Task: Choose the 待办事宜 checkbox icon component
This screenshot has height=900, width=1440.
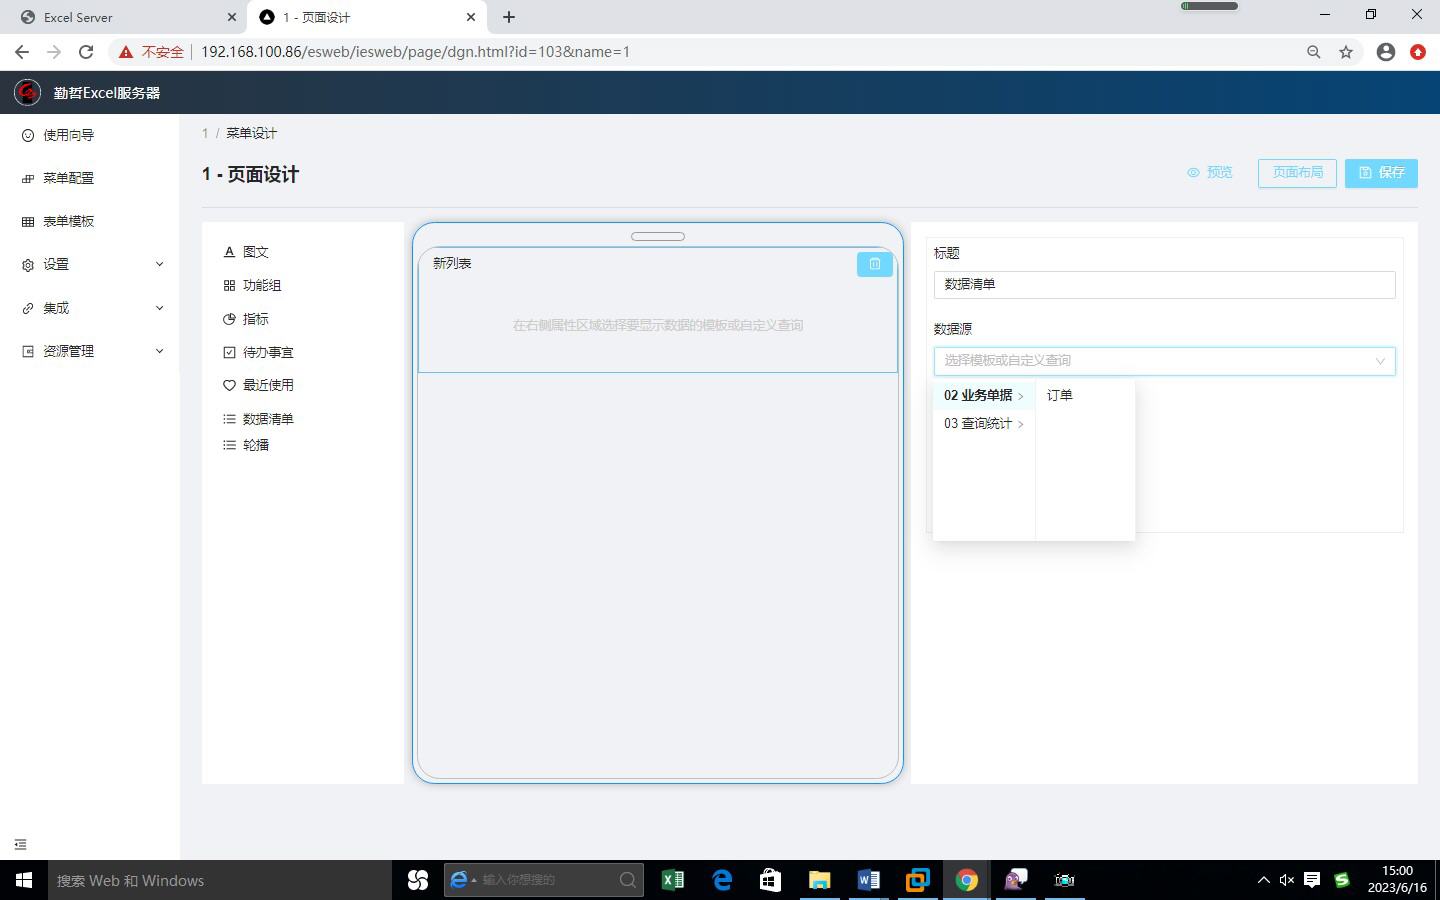Action: click(229, 352)
